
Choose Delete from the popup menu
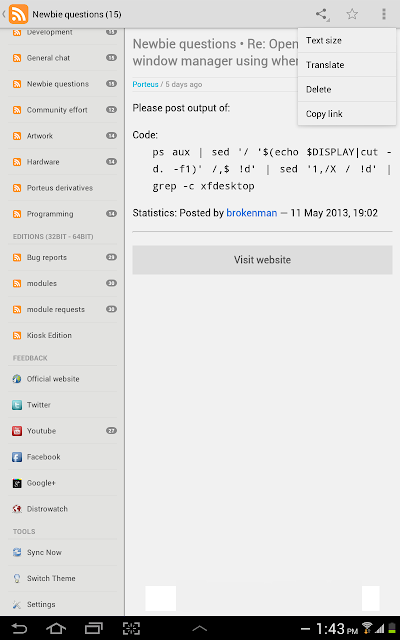pos(347,89)
